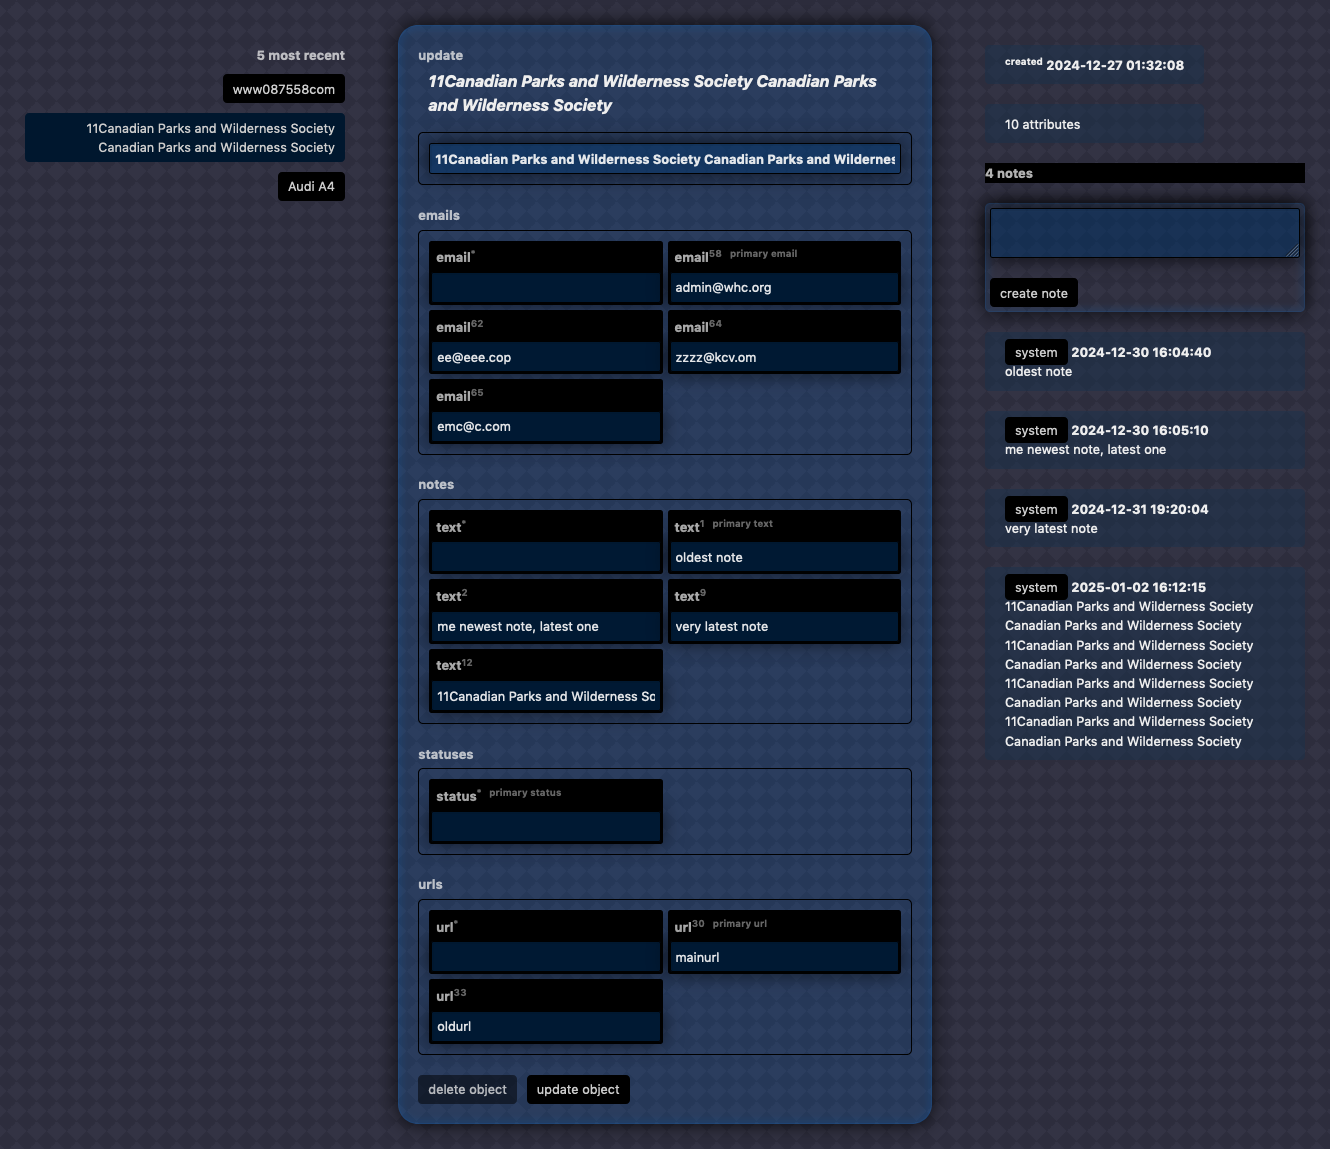Click note text 'oldest note' in right panel
The width and height of the screenshot is (1330, 1149).
[x=1038, y=372]
